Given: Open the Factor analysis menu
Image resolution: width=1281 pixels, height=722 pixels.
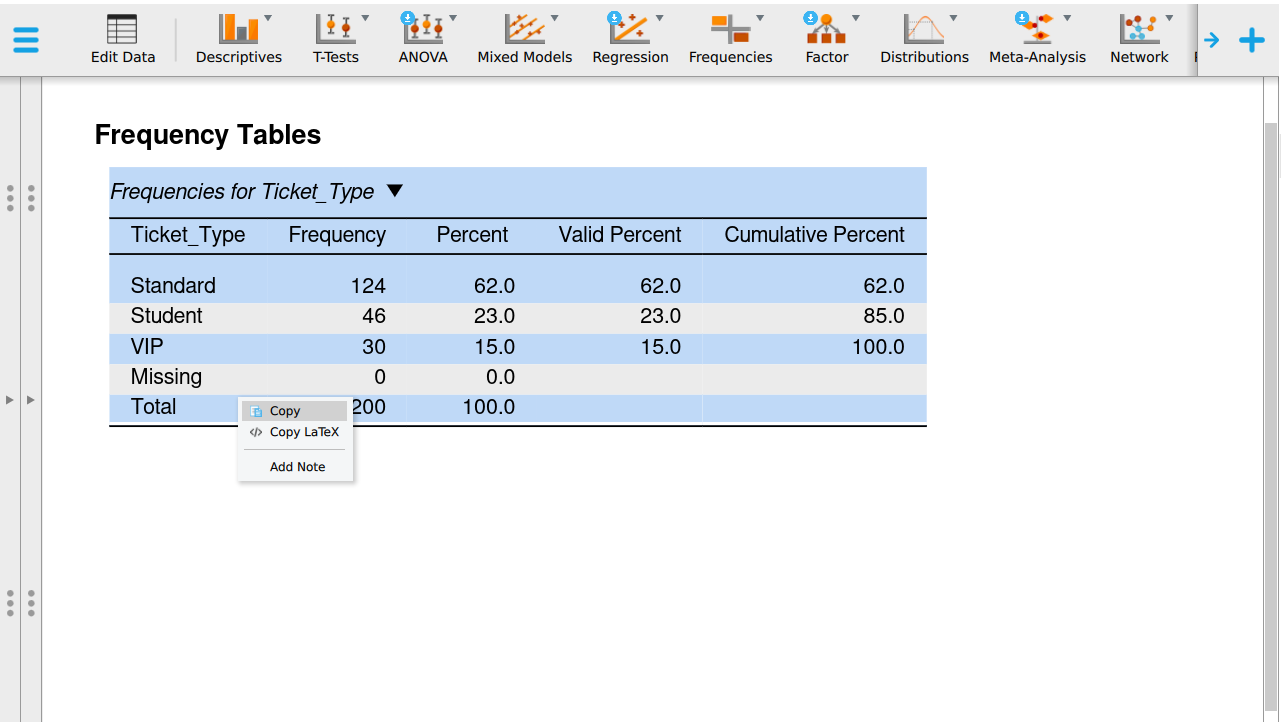Looking at the screenshot, I should point(827,39).
